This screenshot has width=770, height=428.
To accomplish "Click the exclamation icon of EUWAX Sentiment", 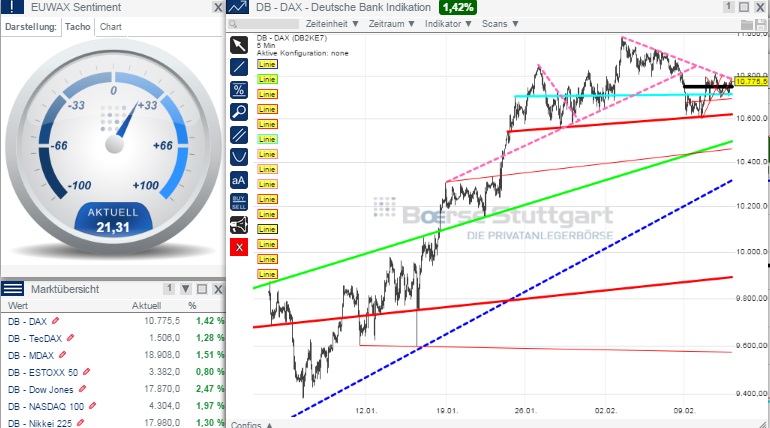I will pos(12,7).
